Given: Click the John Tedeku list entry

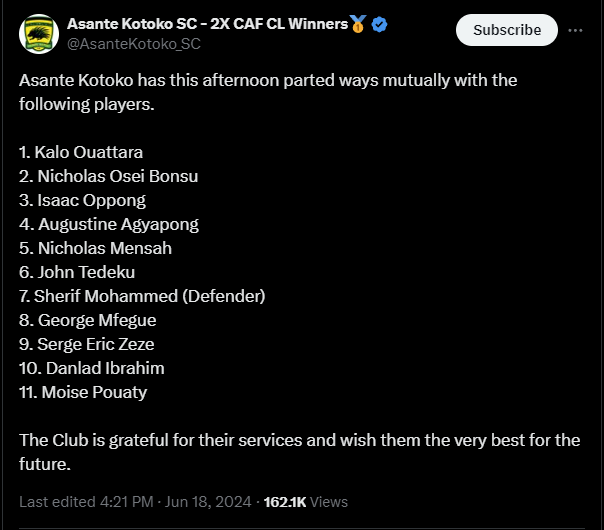Looking at the screenshot, I should pyautogui.click(x=77, y=272).
